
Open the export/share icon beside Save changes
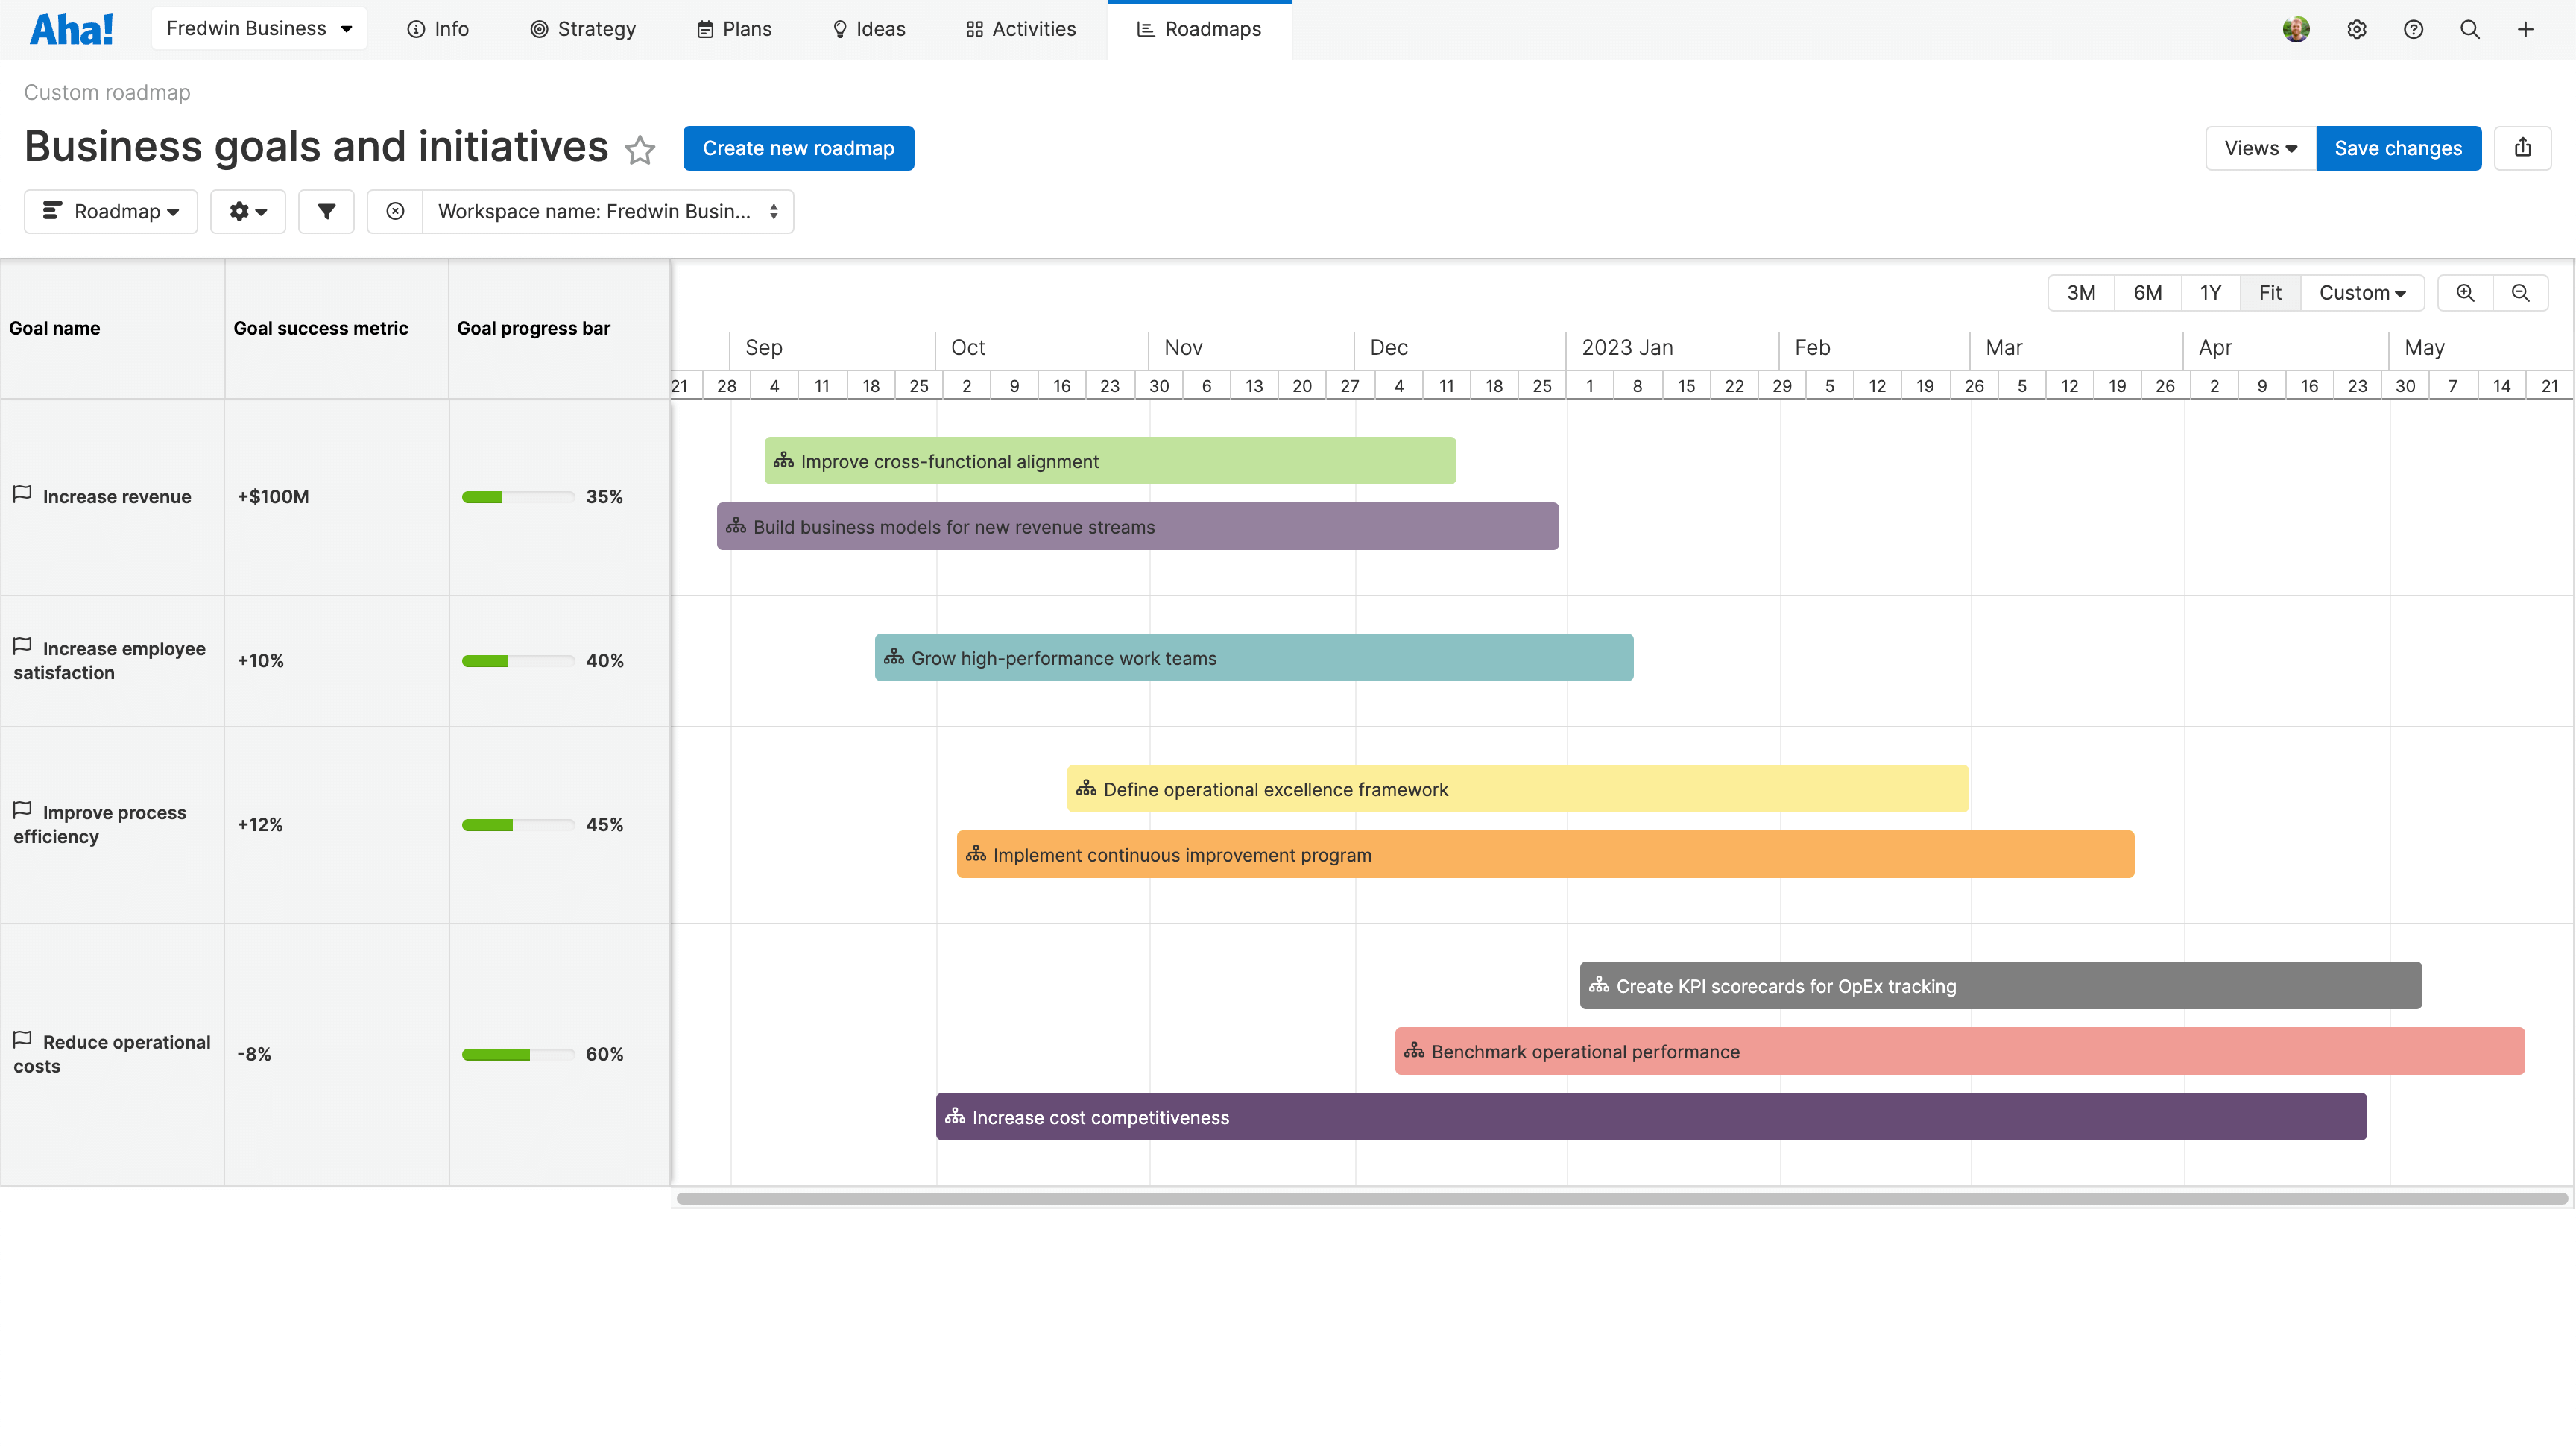2523,148
